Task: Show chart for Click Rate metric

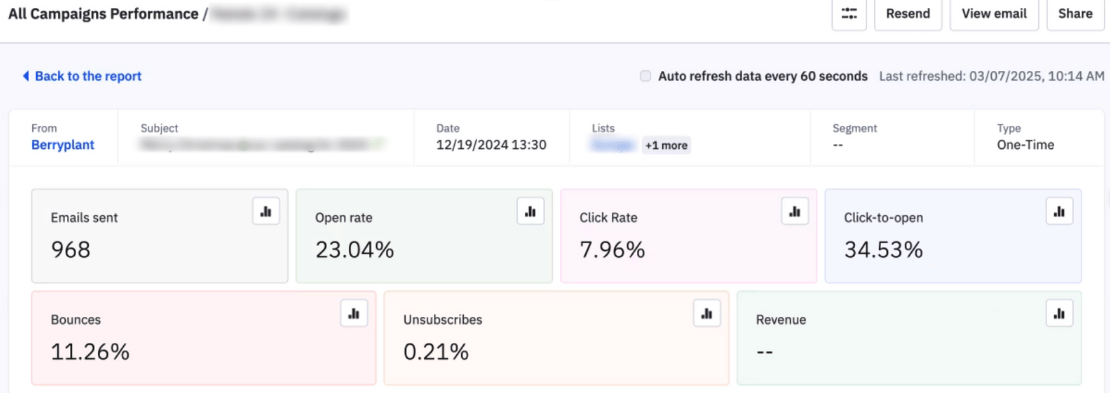Action: point(795,211)
